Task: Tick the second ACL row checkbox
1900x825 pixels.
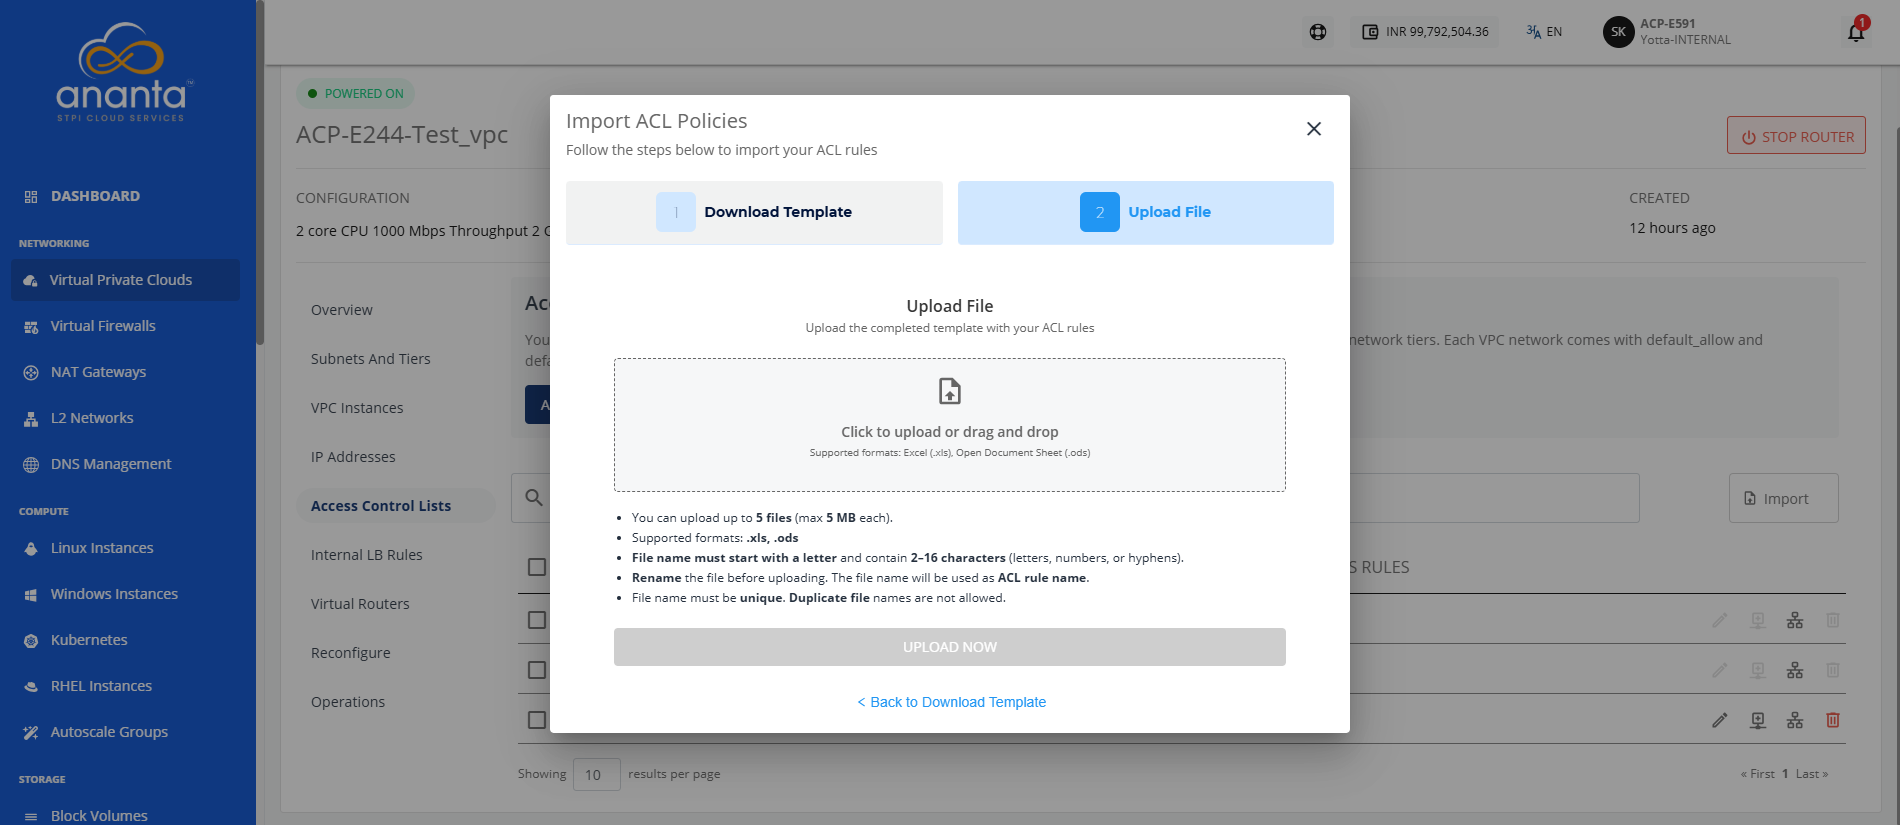Action: coord(537,670)
